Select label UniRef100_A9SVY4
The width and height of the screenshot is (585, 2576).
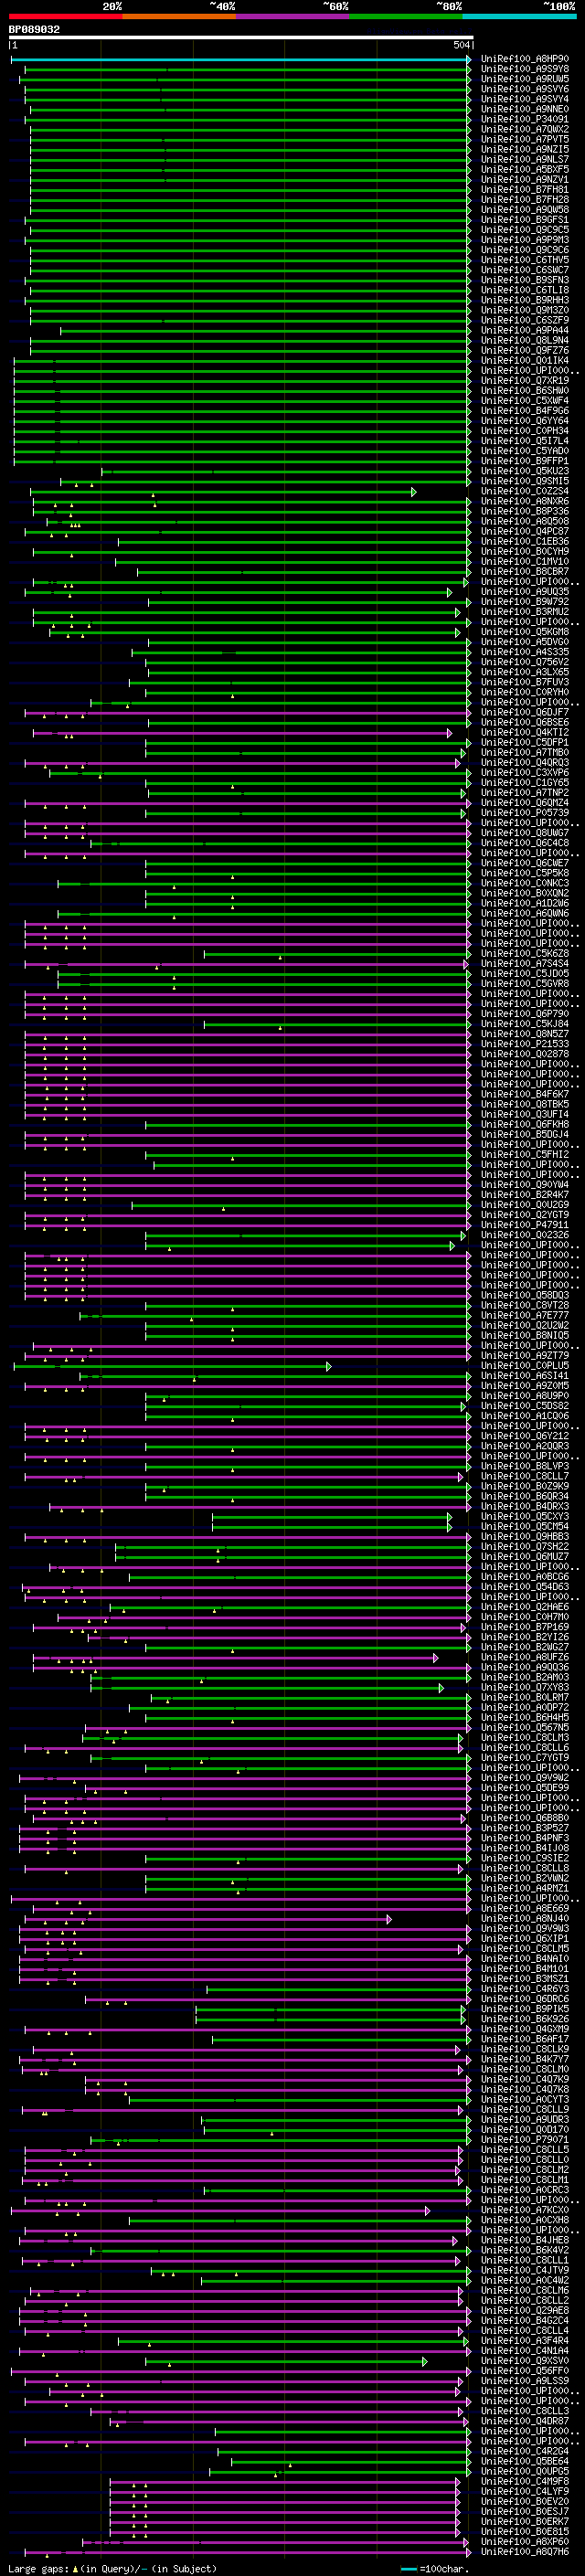pos(525,100)
